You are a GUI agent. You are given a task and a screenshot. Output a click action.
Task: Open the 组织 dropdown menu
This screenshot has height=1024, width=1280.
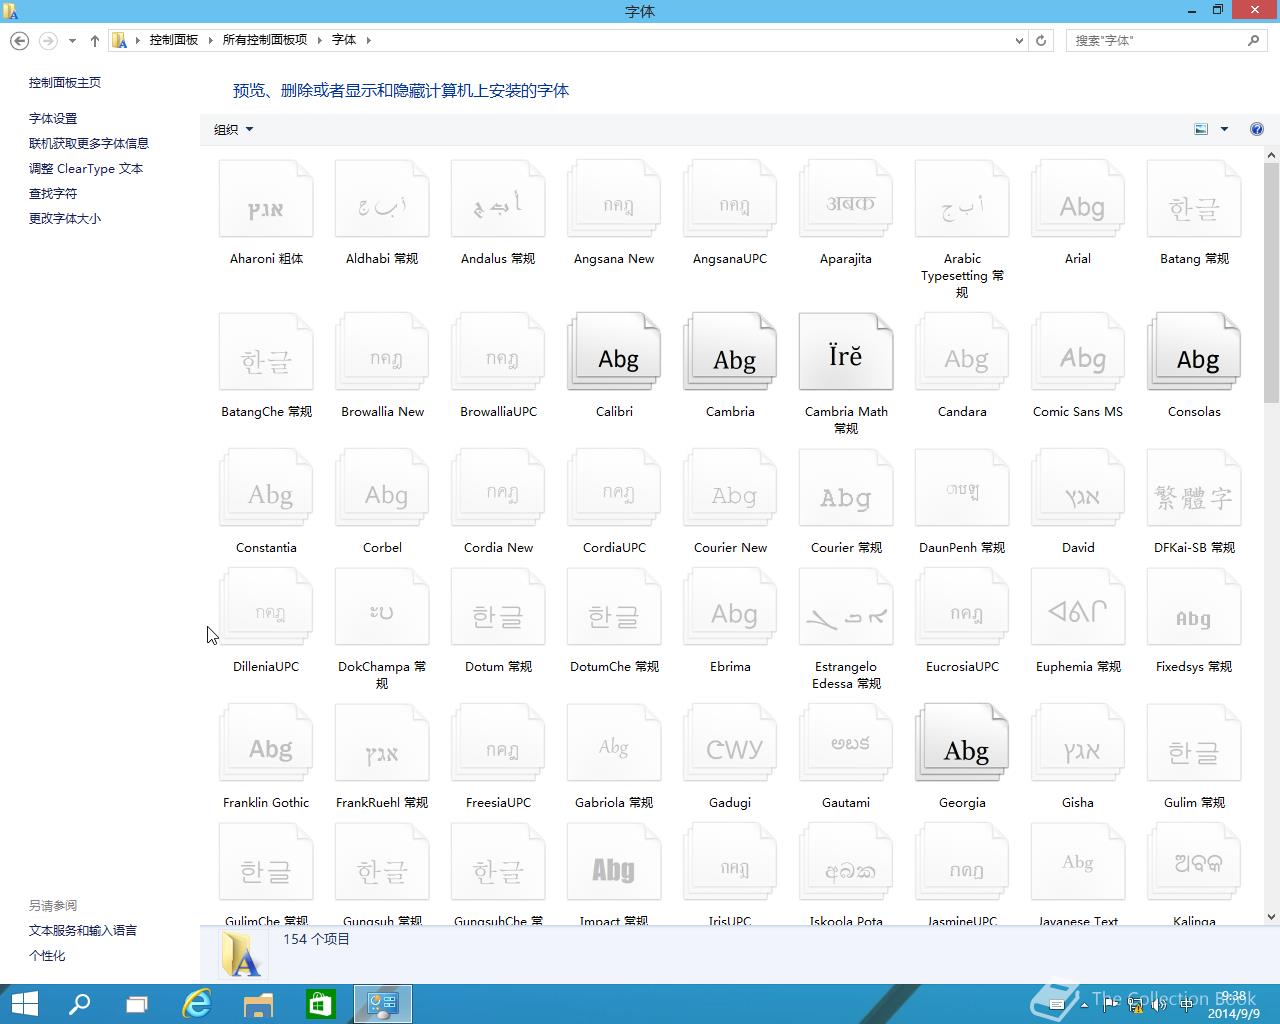[x=233, y=129]
